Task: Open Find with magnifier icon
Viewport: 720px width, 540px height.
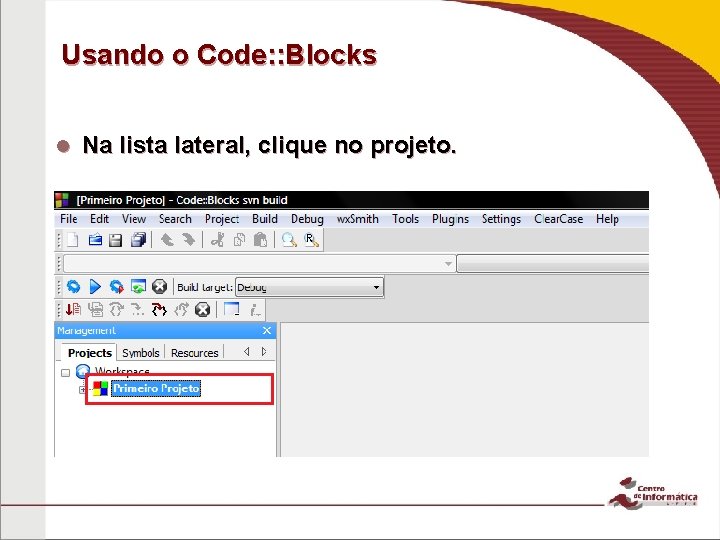Action: pos(289,240)
